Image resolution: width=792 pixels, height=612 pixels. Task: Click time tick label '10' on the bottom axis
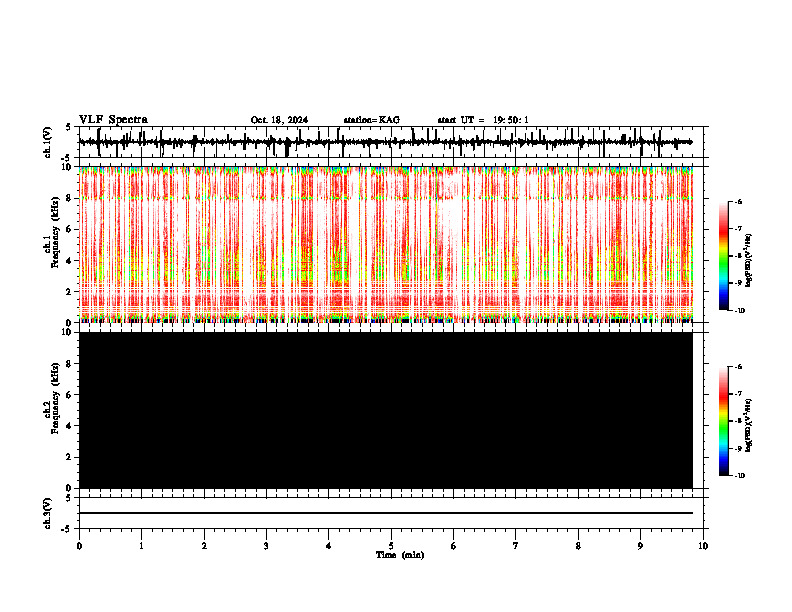pos(703,546)
